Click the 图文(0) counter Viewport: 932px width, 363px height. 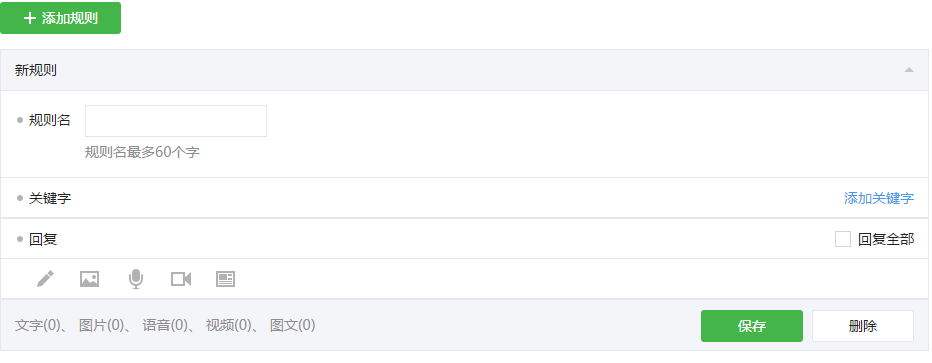coord(292,326)
